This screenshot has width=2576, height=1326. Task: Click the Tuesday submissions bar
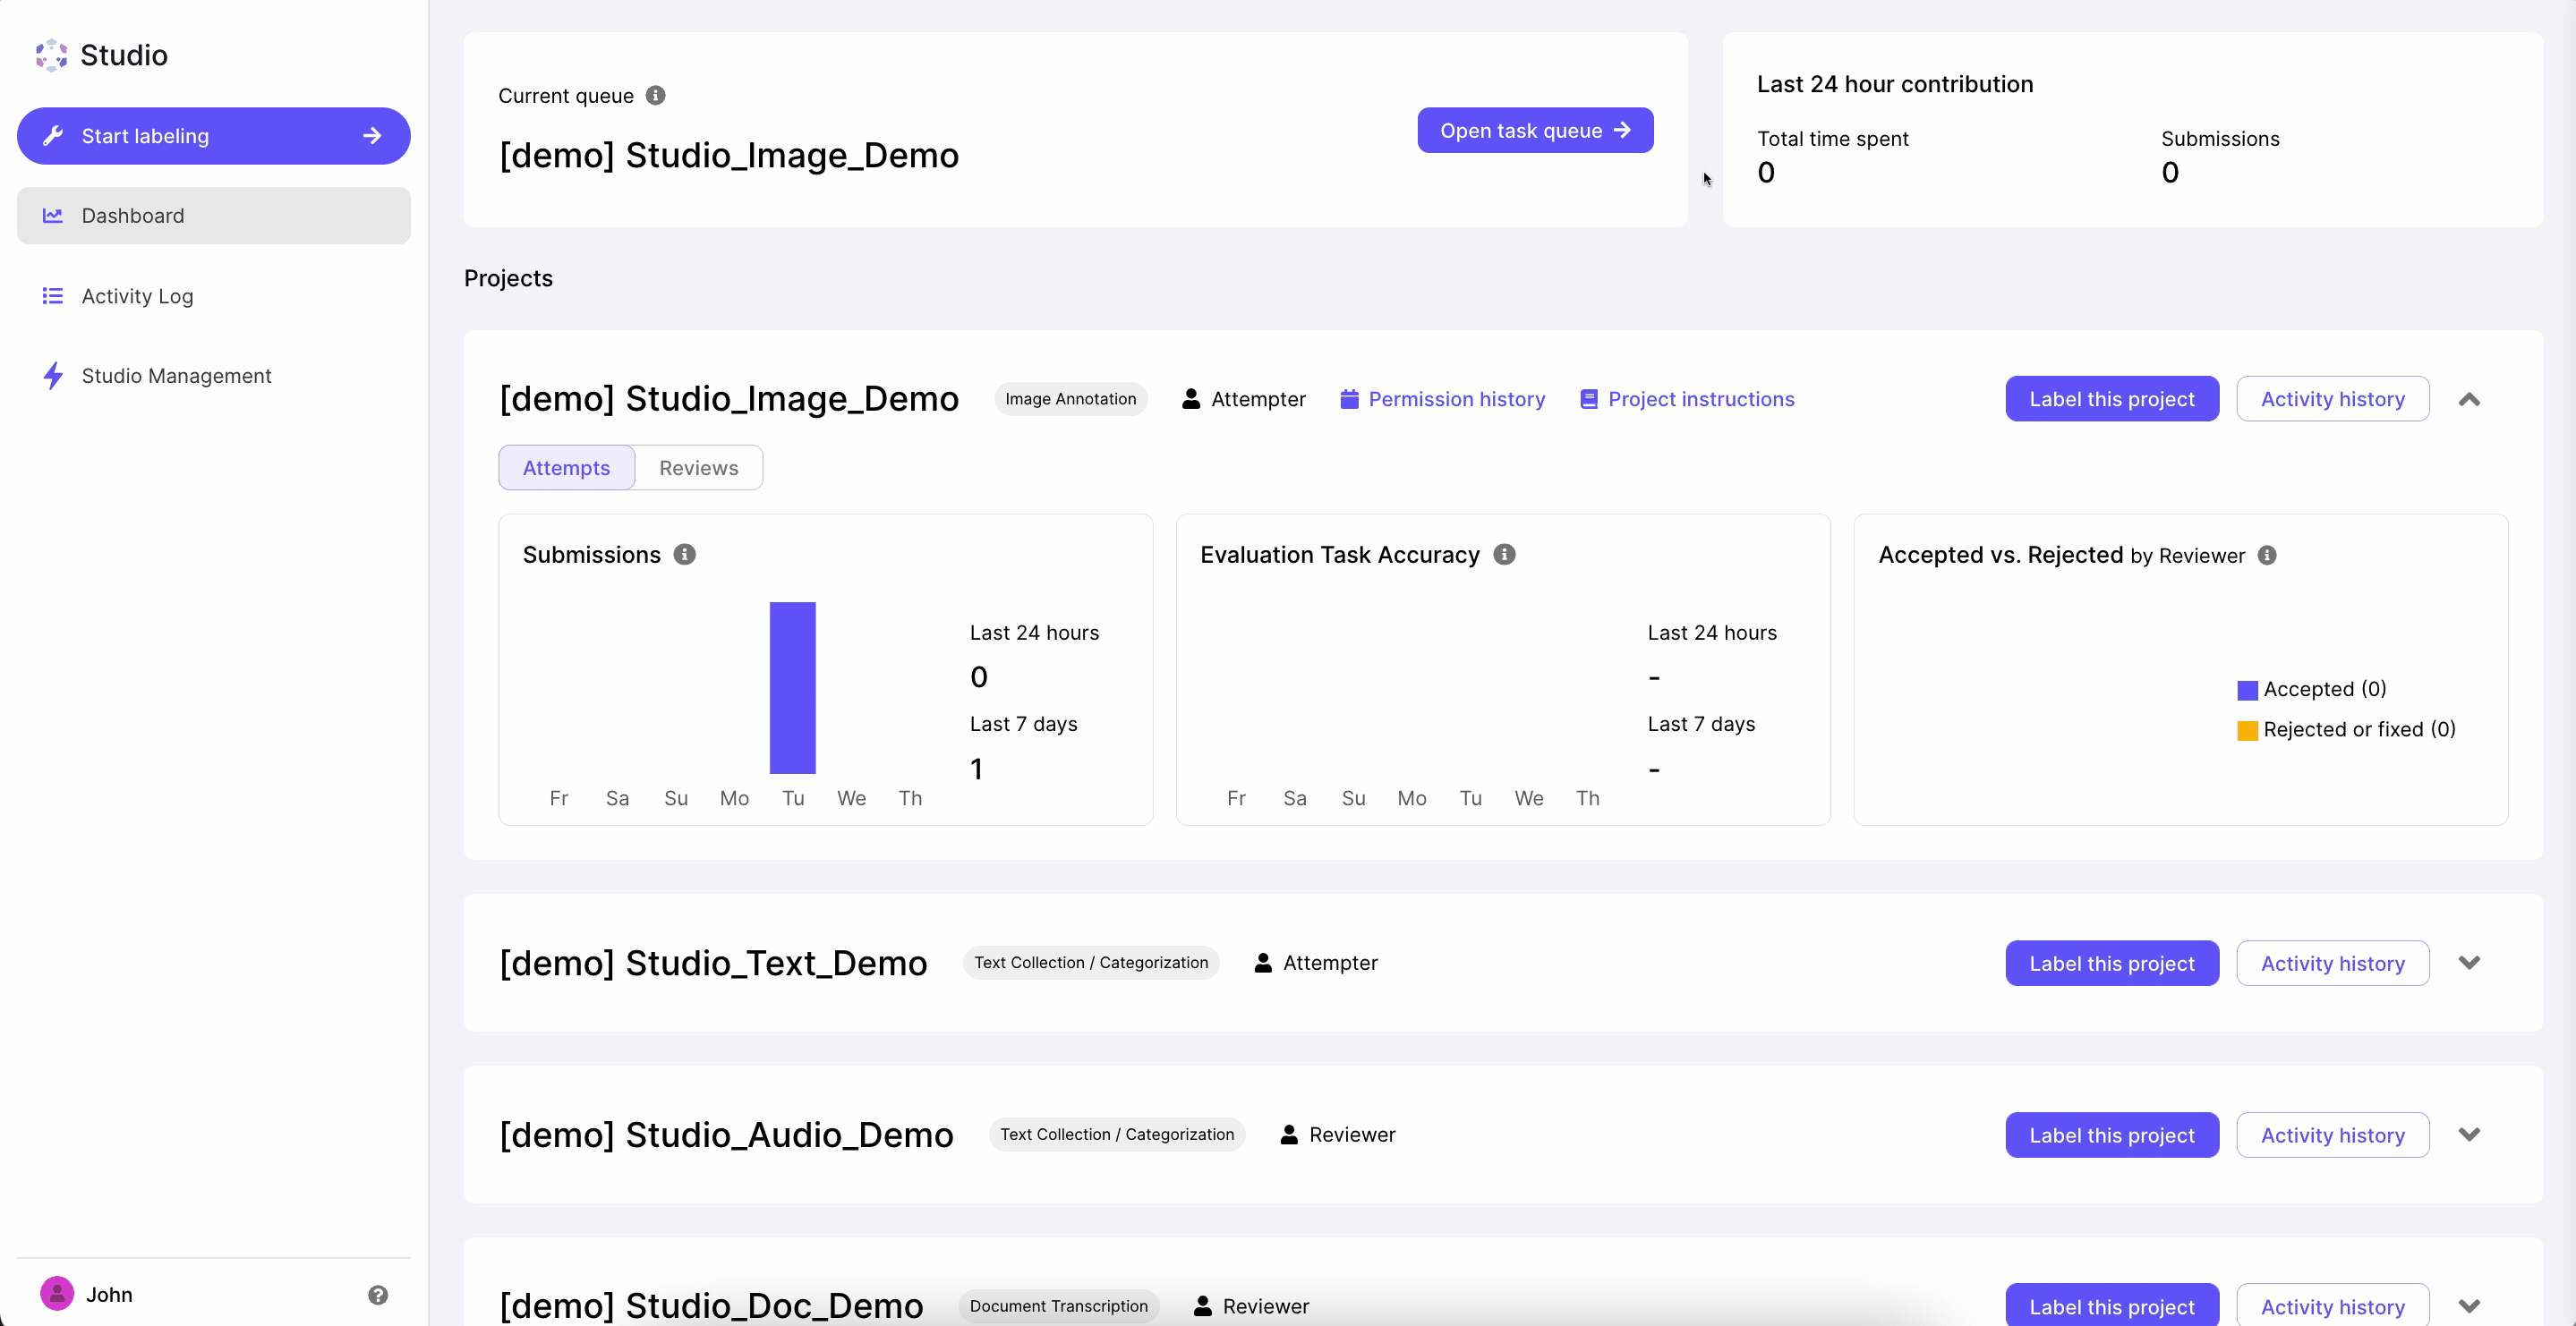pyautogui.click(x=792, y=688)
